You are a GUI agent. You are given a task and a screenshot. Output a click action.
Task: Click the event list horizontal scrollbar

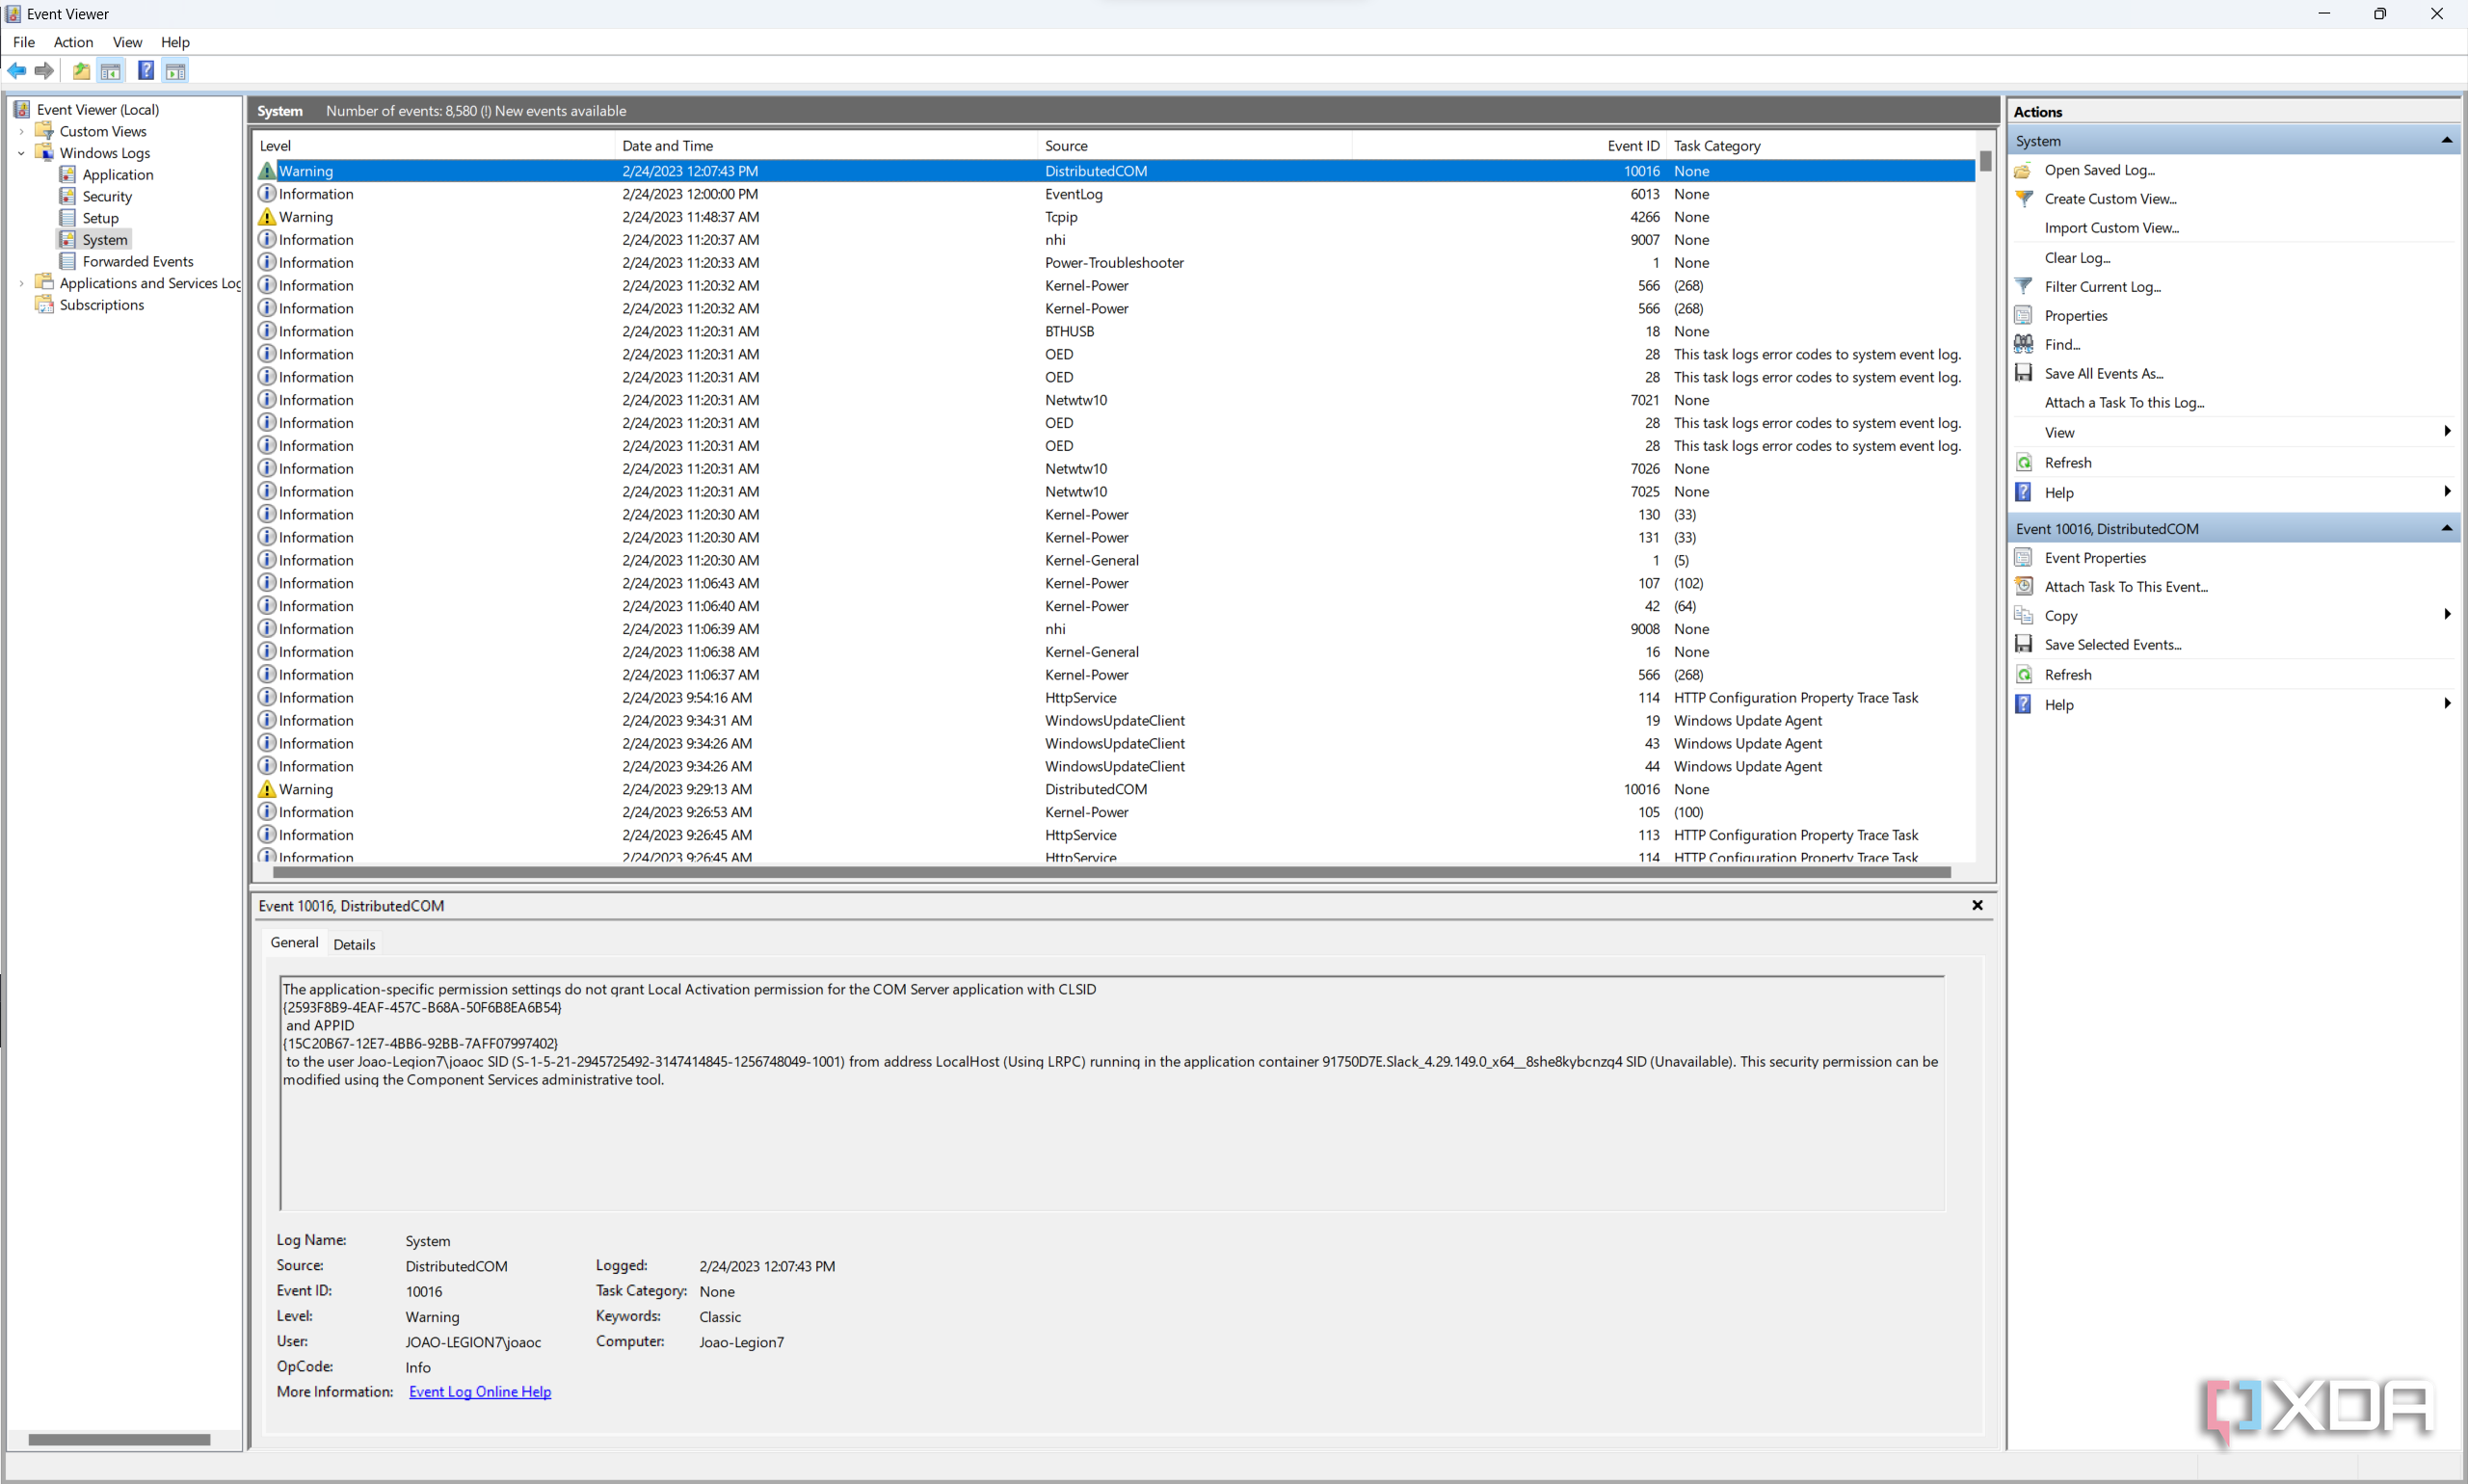point(1110,873)
